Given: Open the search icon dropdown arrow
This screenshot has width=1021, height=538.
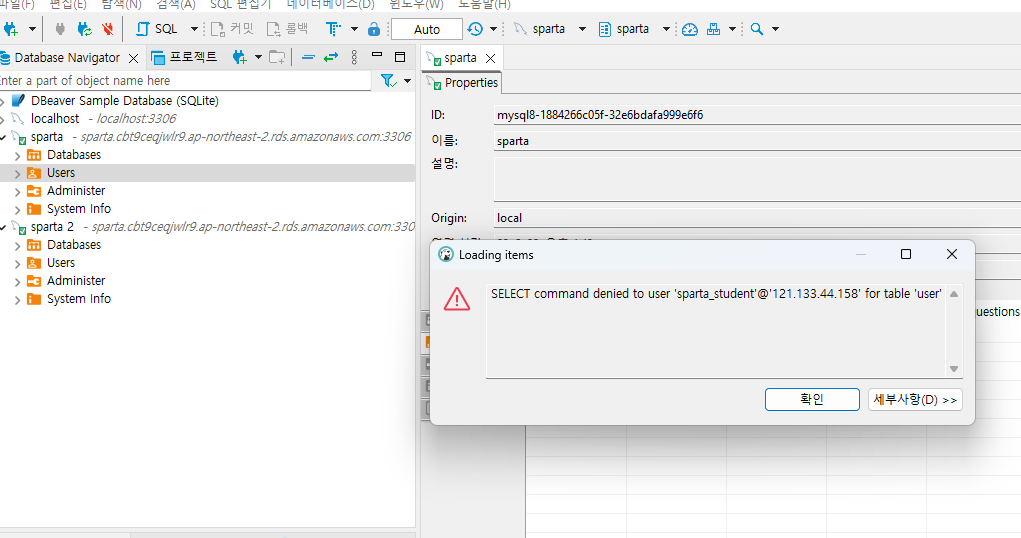Looking at the screenshot, I should pos(775,29).
